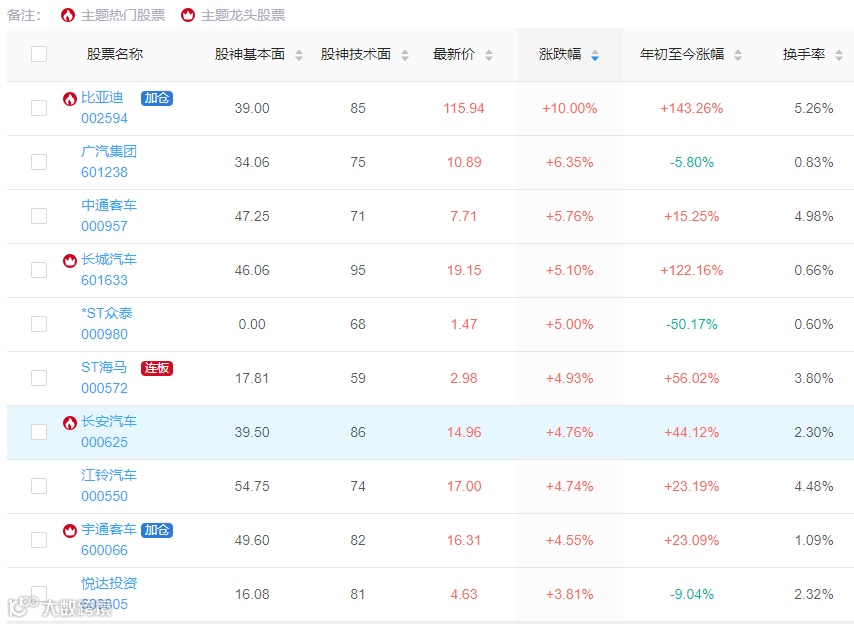854x624 pixels.
Task: Sort by 股神技术面 column arrows
Action: pos(405,55)
